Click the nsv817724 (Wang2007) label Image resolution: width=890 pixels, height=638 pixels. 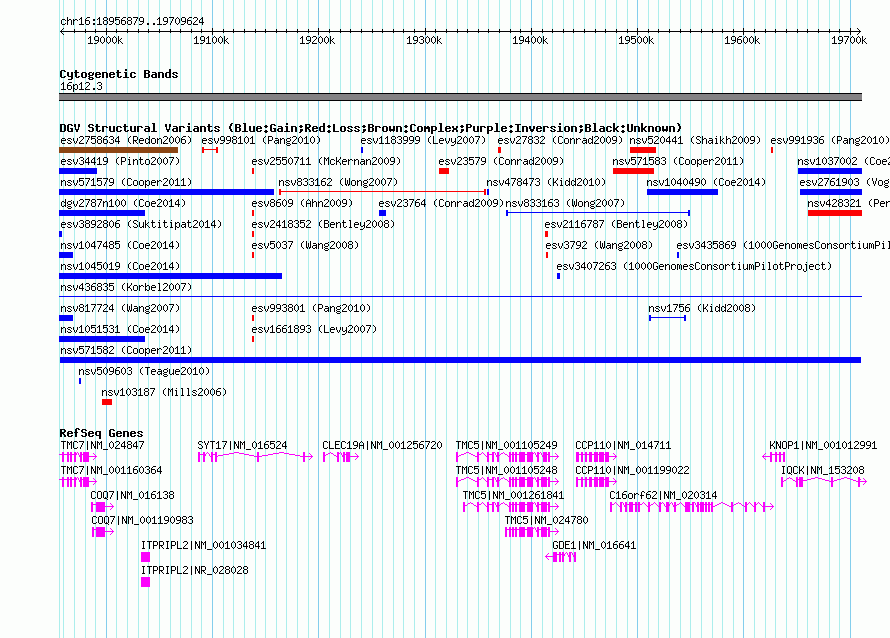[120, 308]
